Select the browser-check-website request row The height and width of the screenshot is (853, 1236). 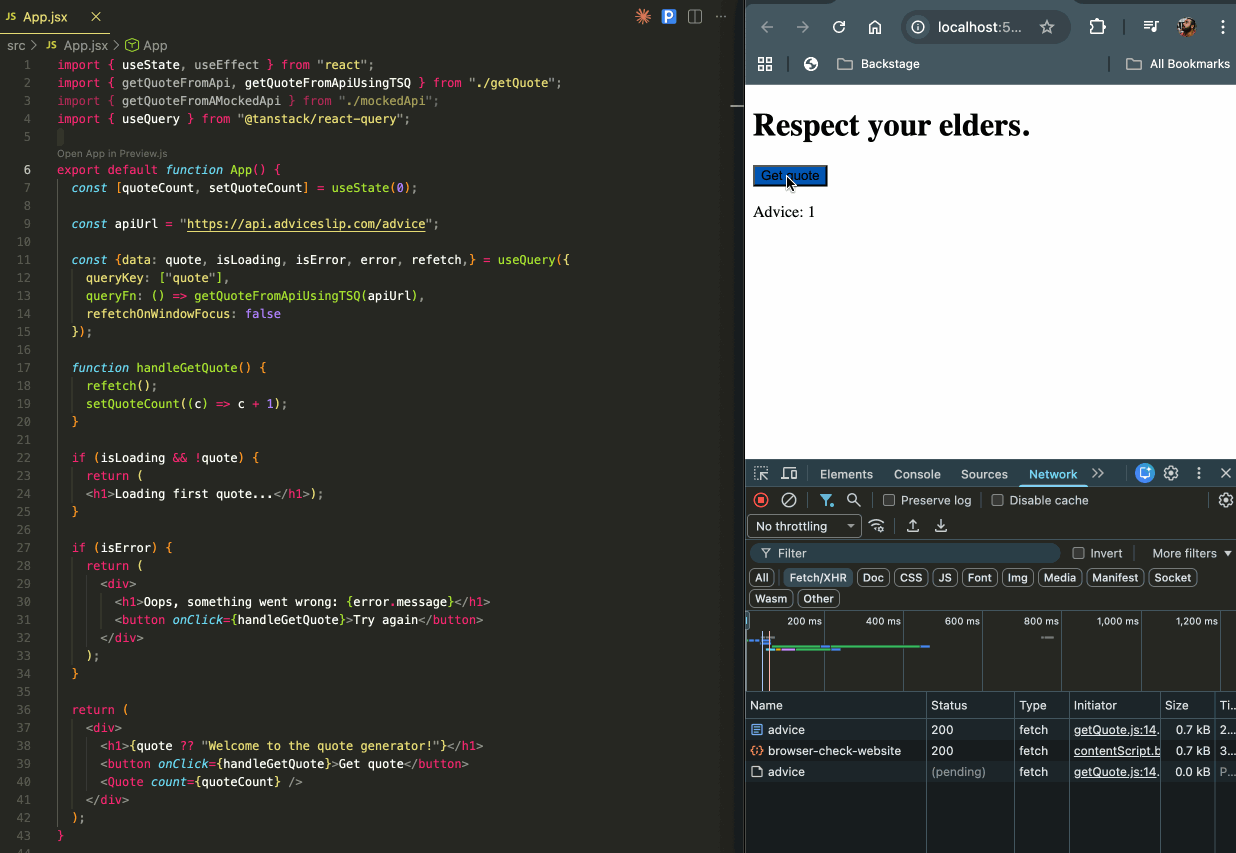point(990,751)
